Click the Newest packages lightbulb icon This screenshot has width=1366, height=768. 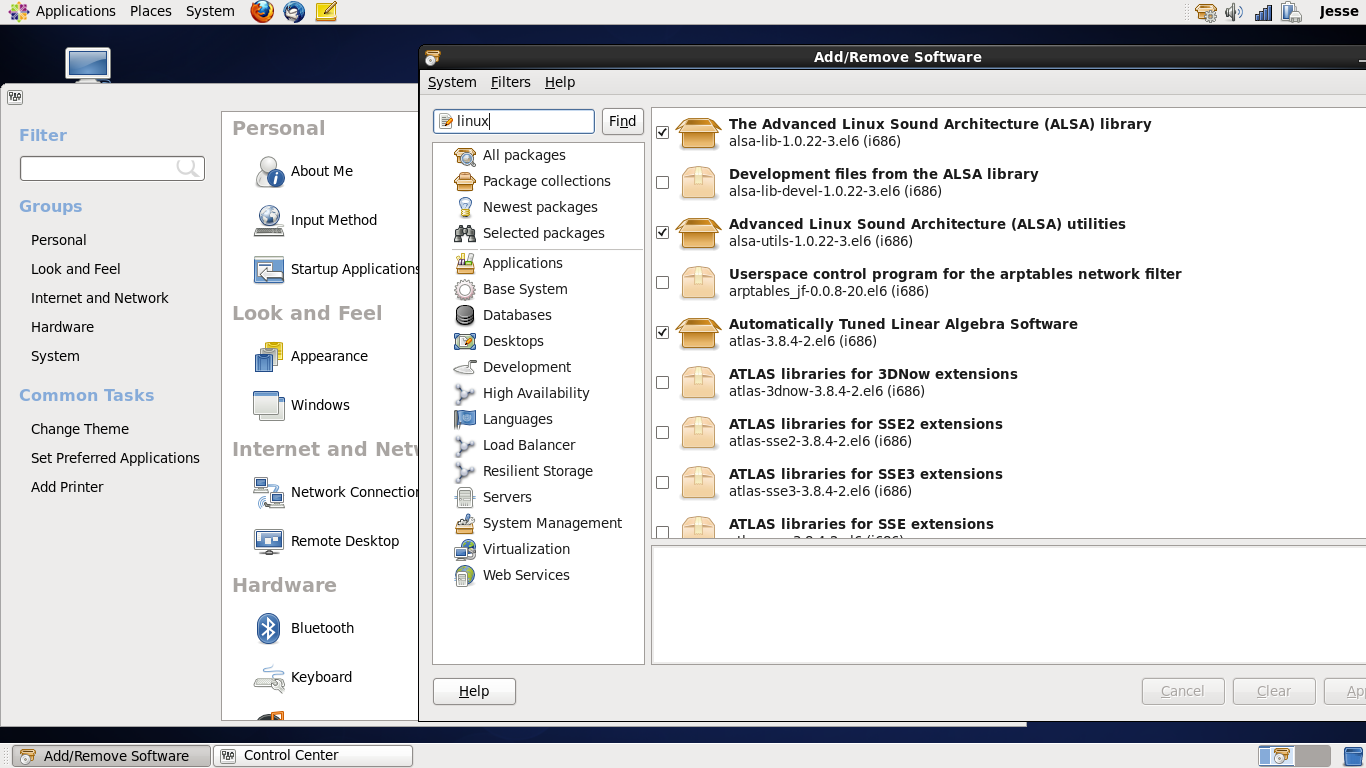pyautogui.click(x=465, y=207)
